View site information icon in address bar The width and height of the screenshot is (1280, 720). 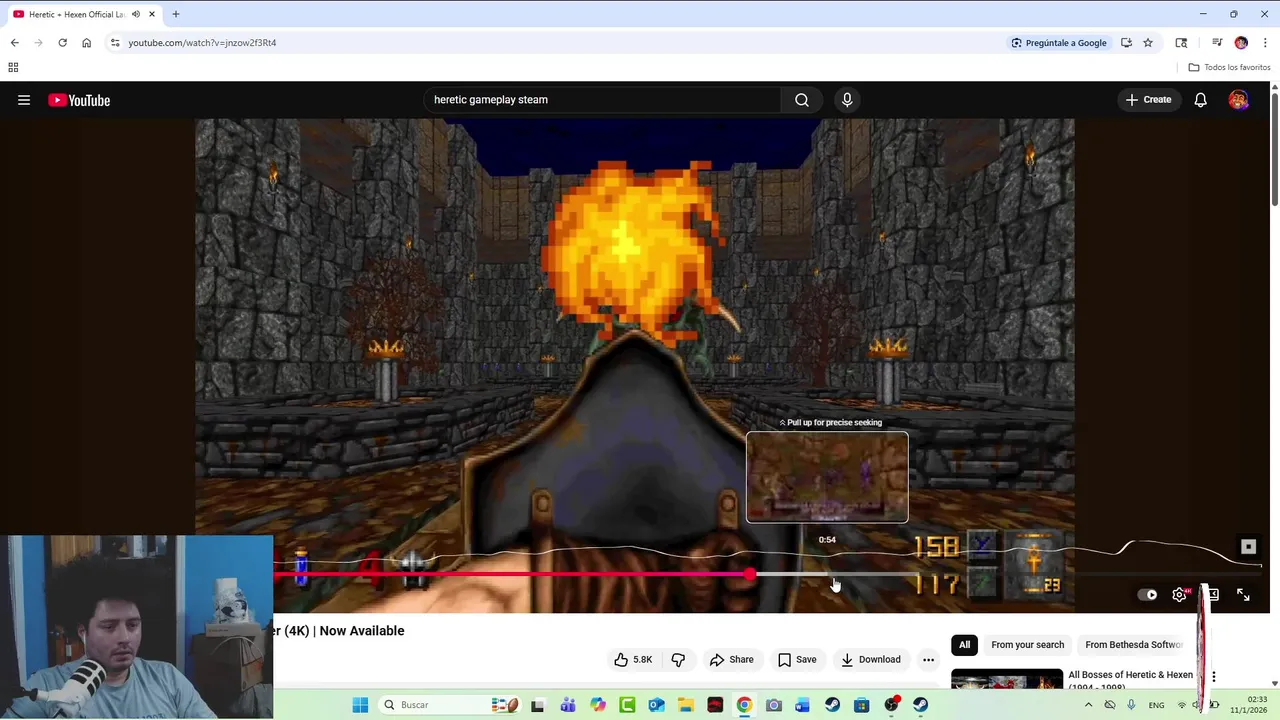pos(115,43)
